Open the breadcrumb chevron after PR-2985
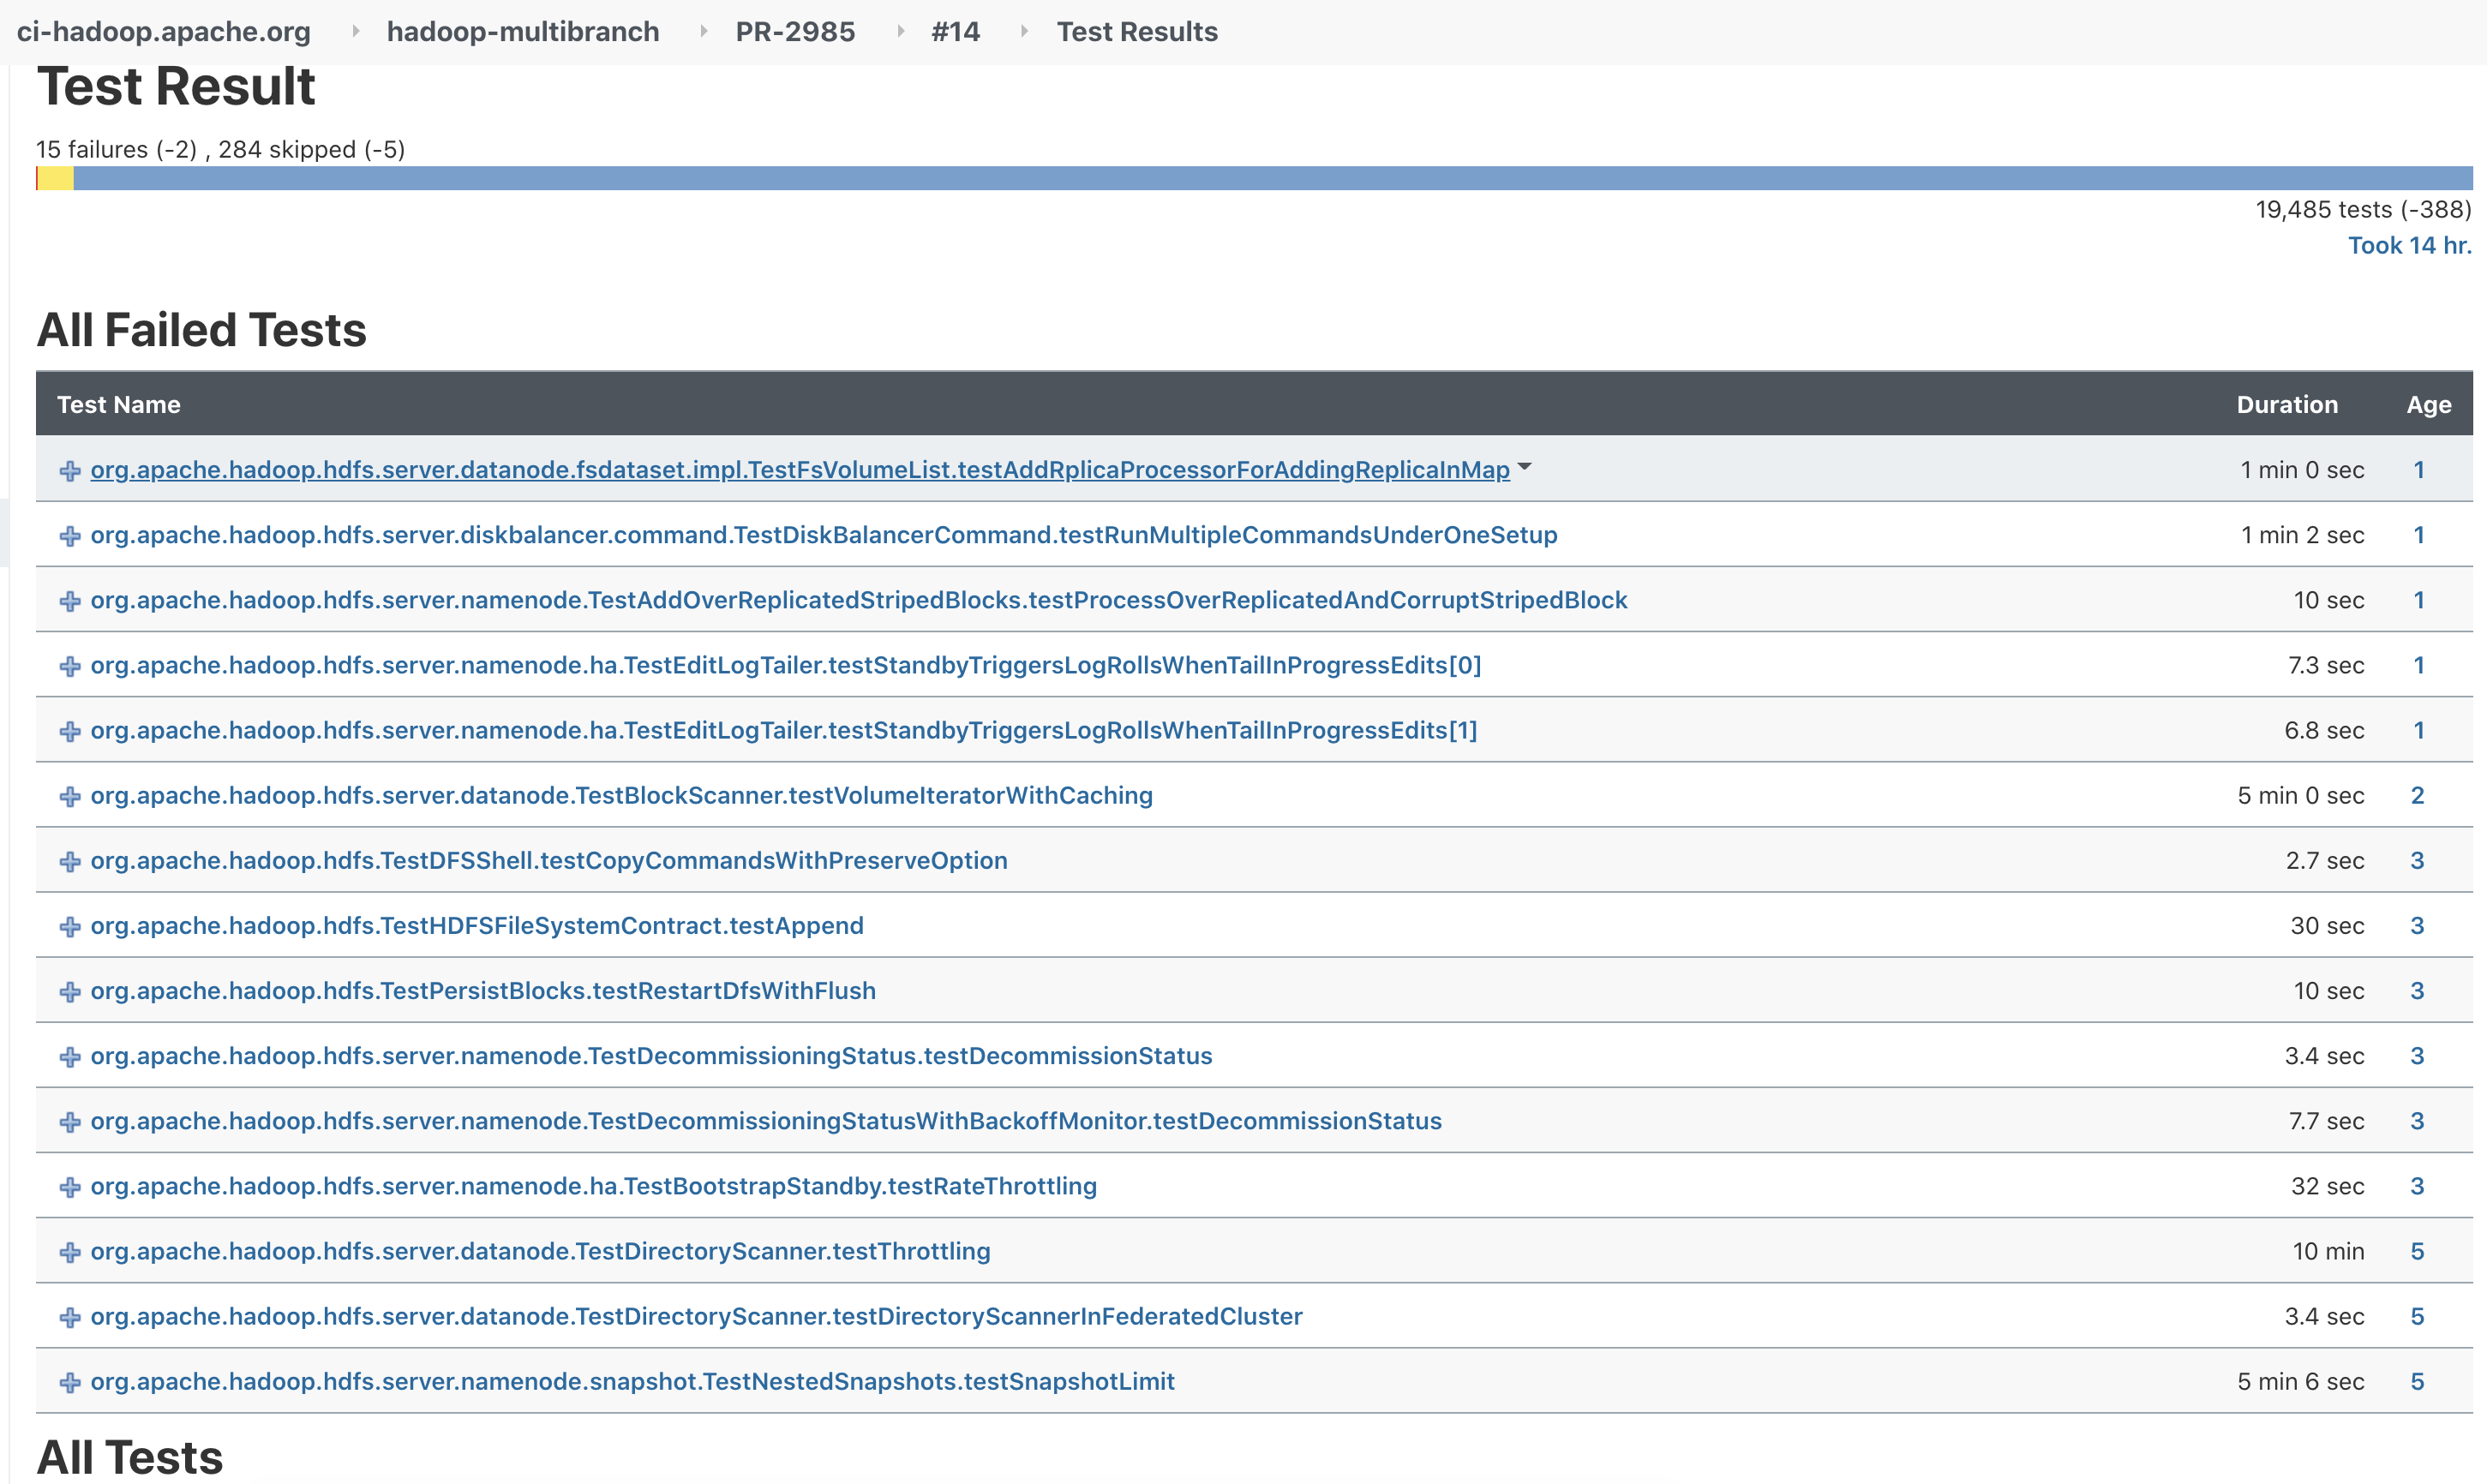2487x1484 pixels. click(900, 32)
